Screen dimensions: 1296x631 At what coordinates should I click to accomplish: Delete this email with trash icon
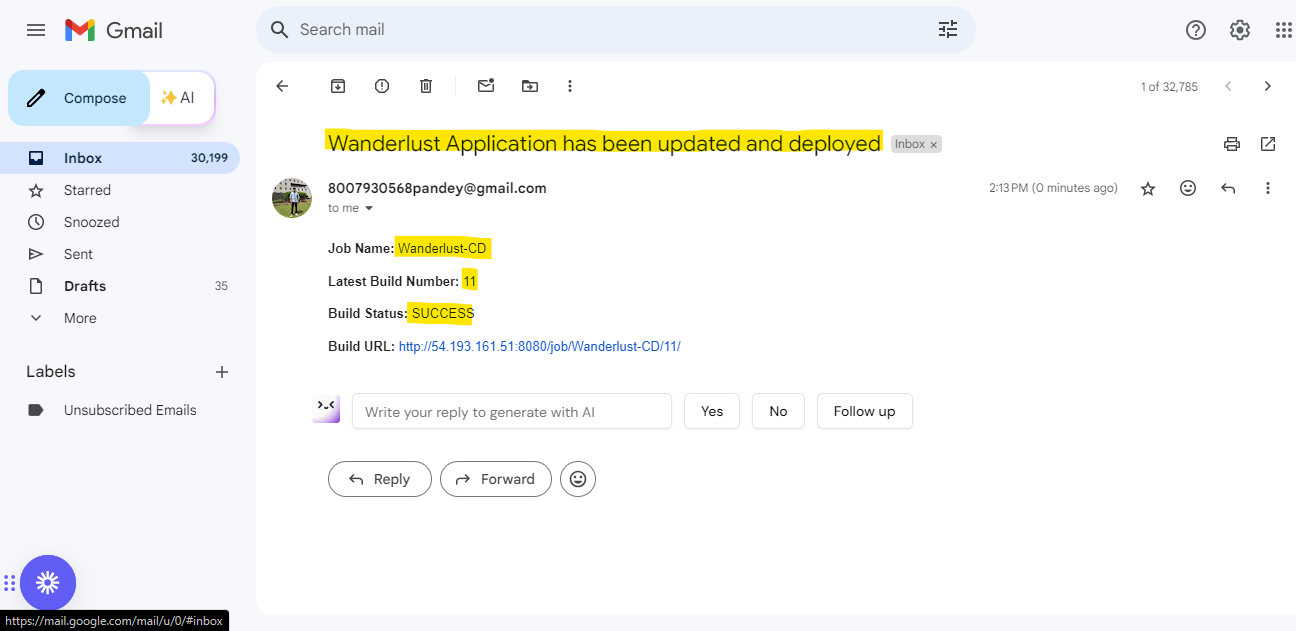[x=426, y=86]
